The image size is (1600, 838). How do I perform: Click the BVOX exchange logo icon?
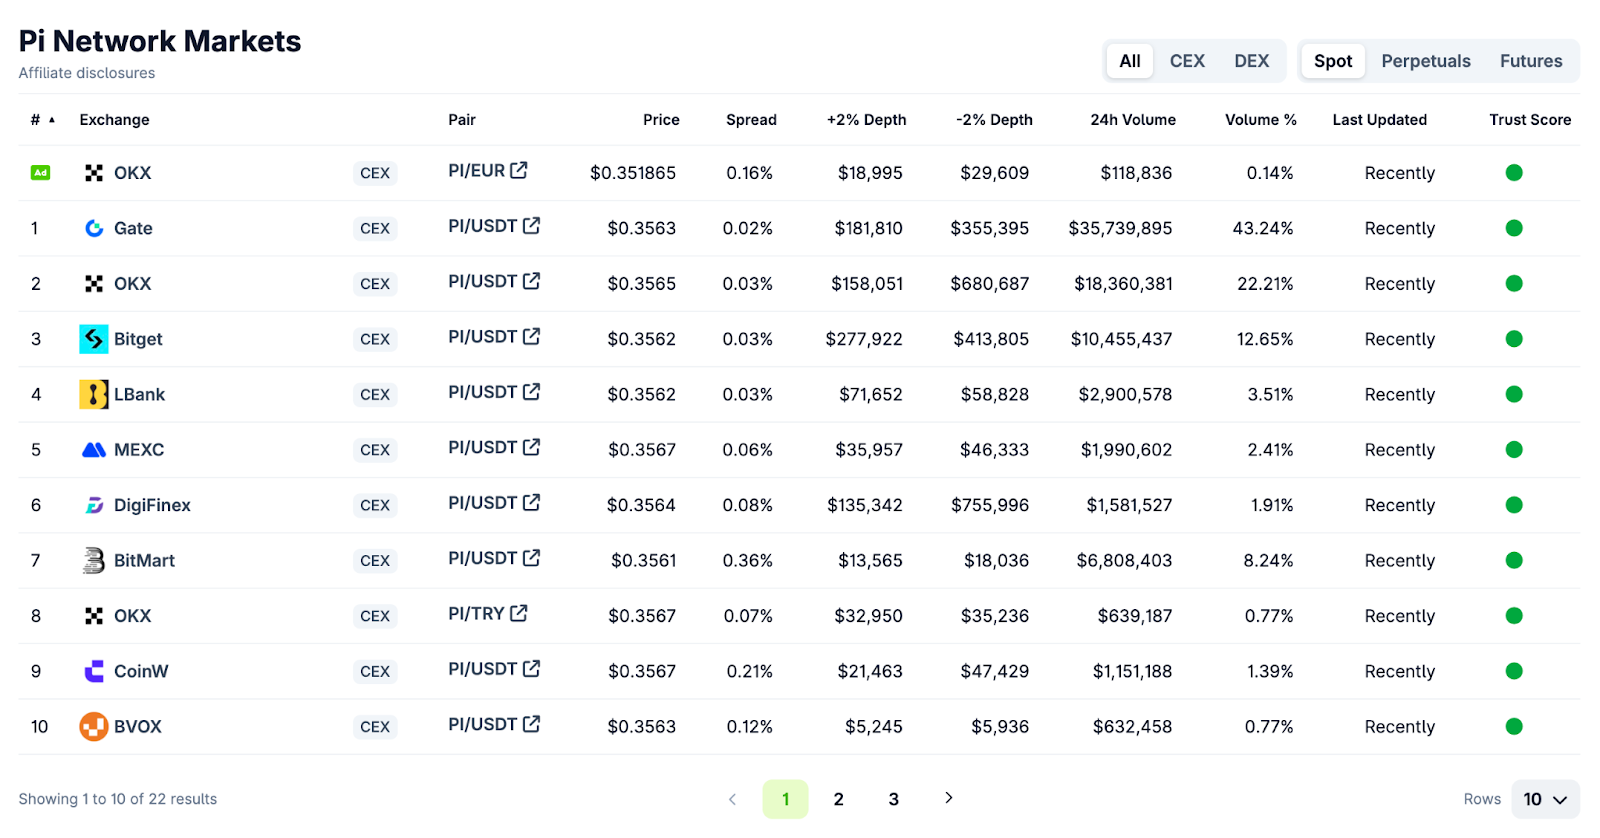click(x=94, y=727)
